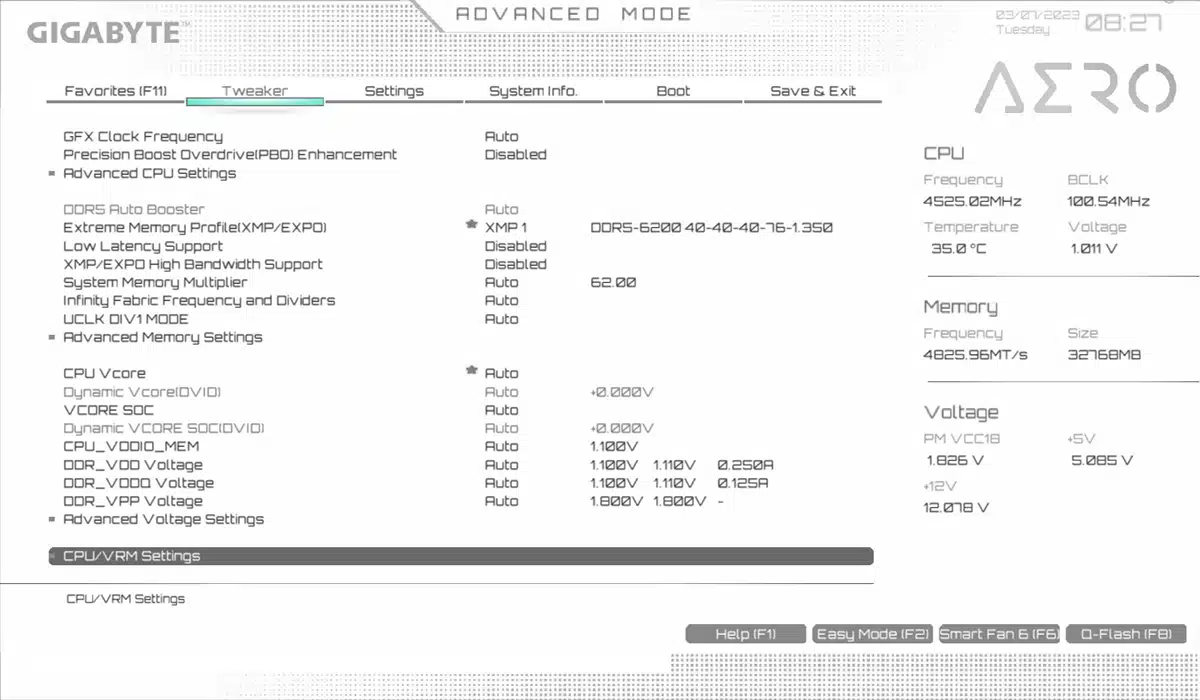Switch to the Boot tab
This screenshot has height=700, width=1200.
tap(673, 91)
